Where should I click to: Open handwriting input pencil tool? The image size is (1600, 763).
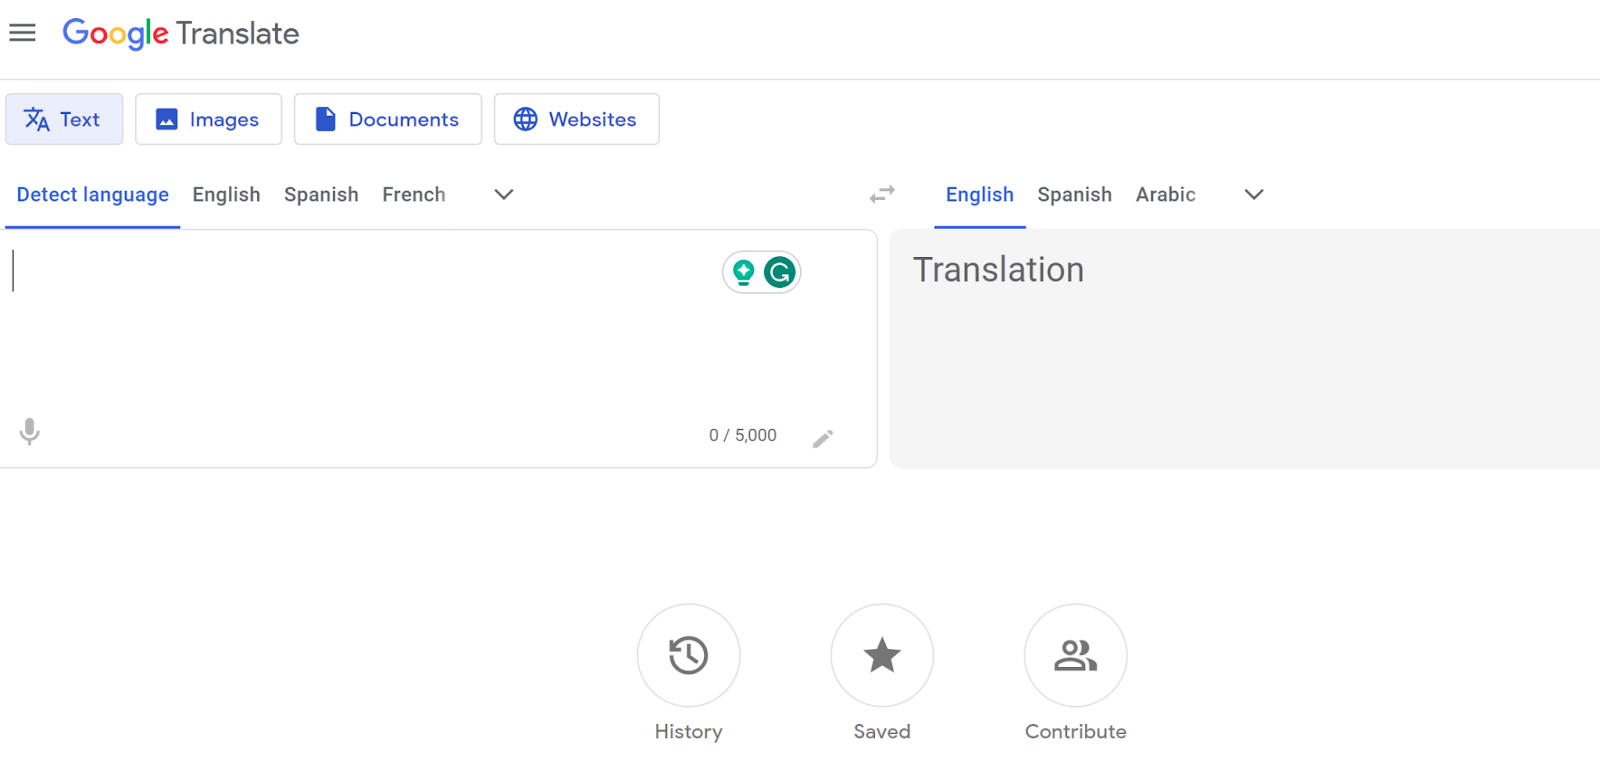[x=823, y=438]
